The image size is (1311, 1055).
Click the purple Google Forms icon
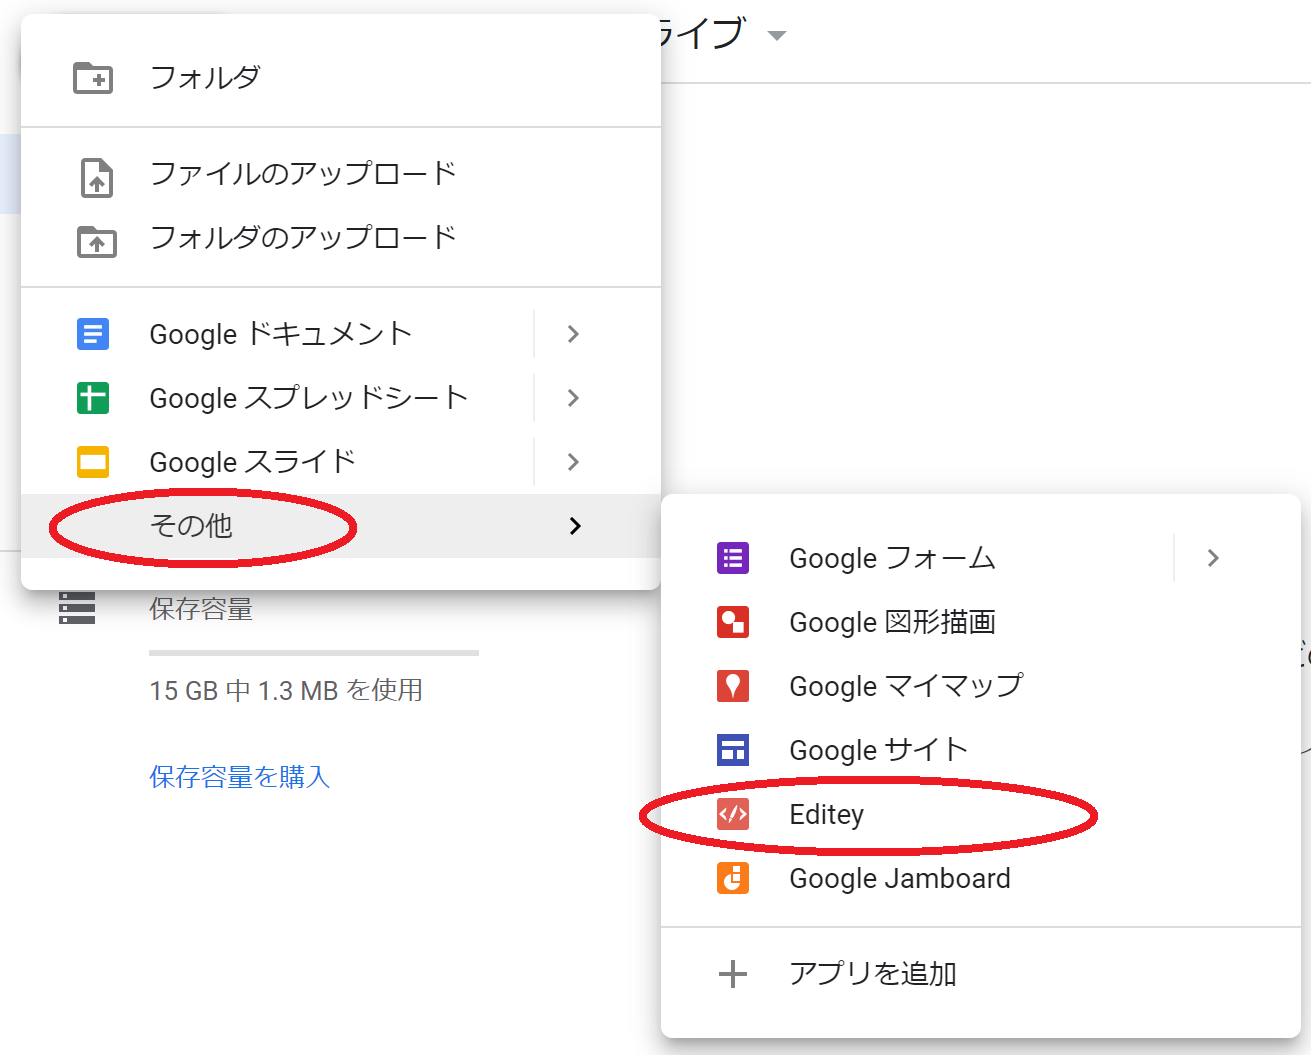click(x=733, y=558)
